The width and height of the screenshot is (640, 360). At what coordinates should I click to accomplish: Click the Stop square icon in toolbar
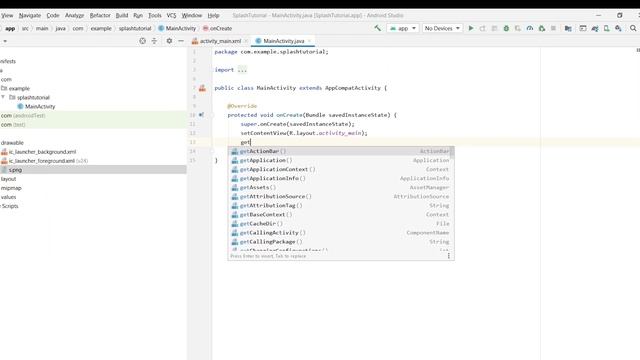(553, 28)
